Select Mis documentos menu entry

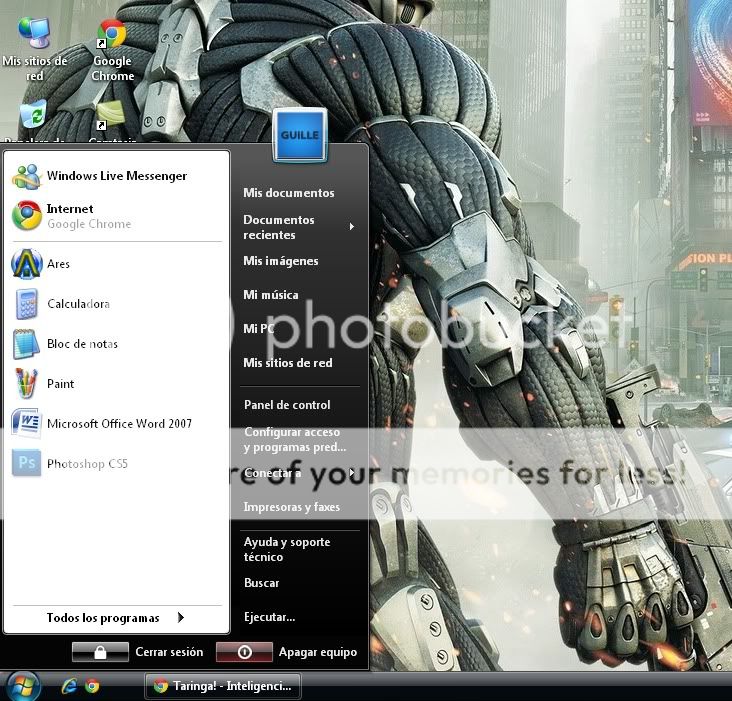pyautogui.click(x=289, y=193)
